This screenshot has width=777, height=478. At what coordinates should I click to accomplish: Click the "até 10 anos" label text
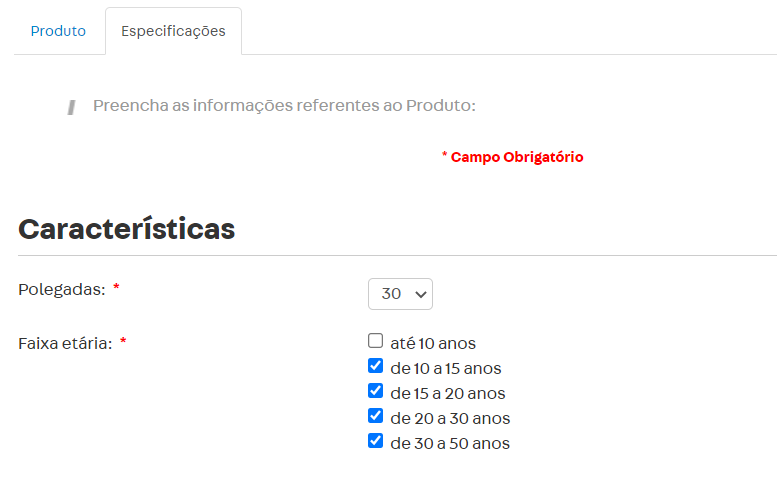tap(433, 344)
